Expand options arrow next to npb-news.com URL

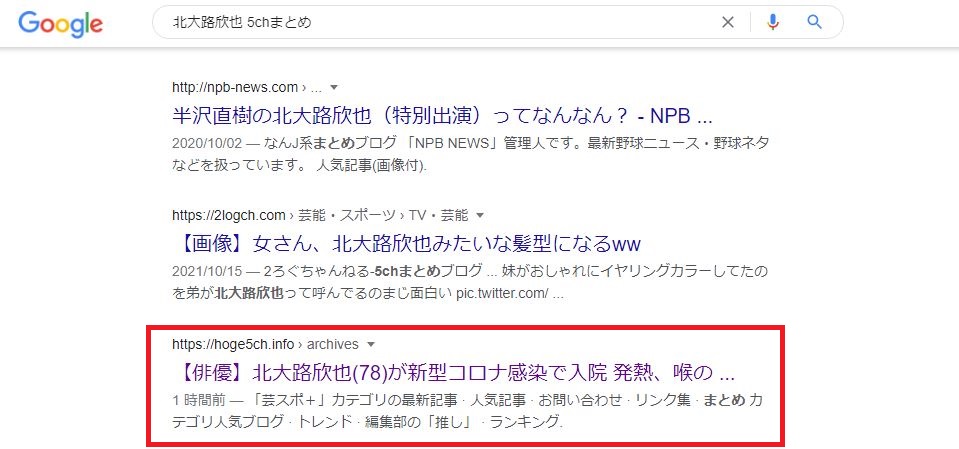tap(333, 88)
